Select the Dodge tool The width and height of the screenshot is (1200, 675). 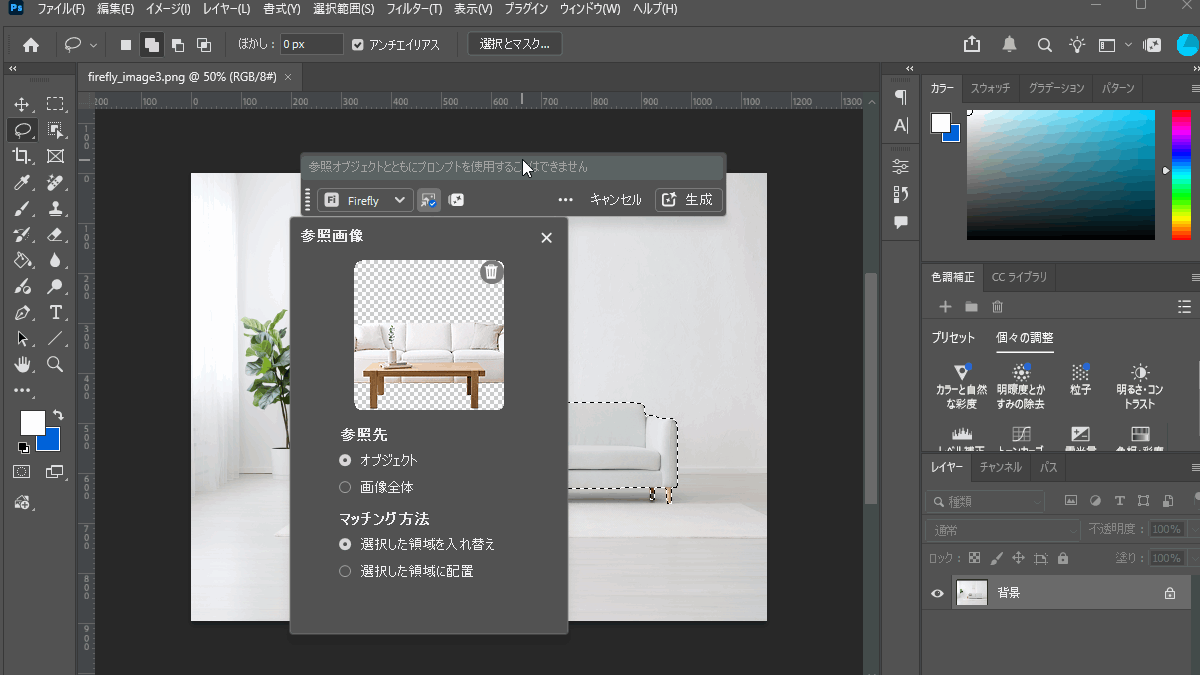[x=55, y=287]
